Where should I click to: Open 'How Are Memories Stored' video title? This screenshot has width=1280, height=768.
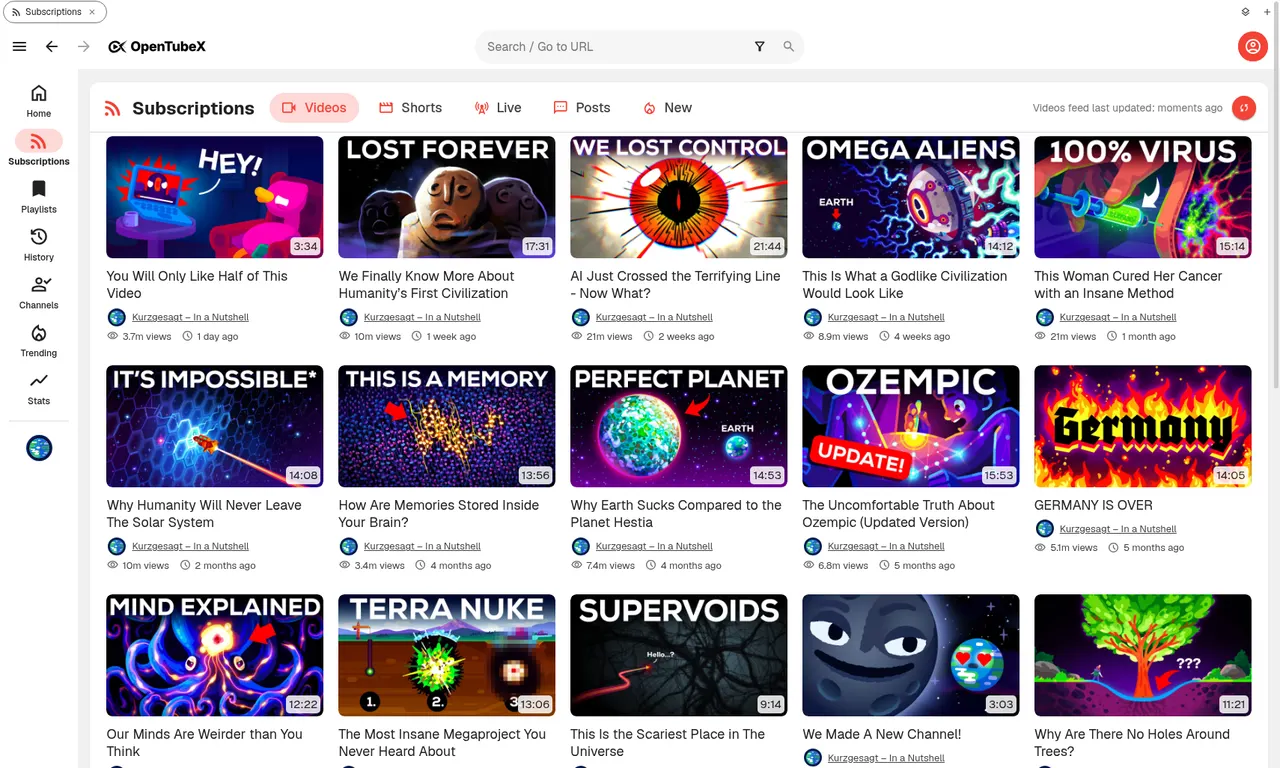point(439,514)
